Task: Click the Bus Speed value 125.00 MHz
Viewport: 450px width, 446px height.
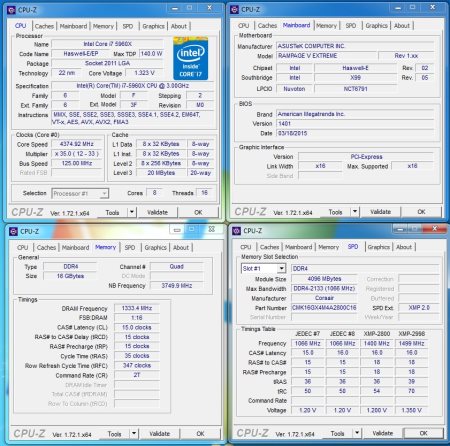Action: [77, 163]
